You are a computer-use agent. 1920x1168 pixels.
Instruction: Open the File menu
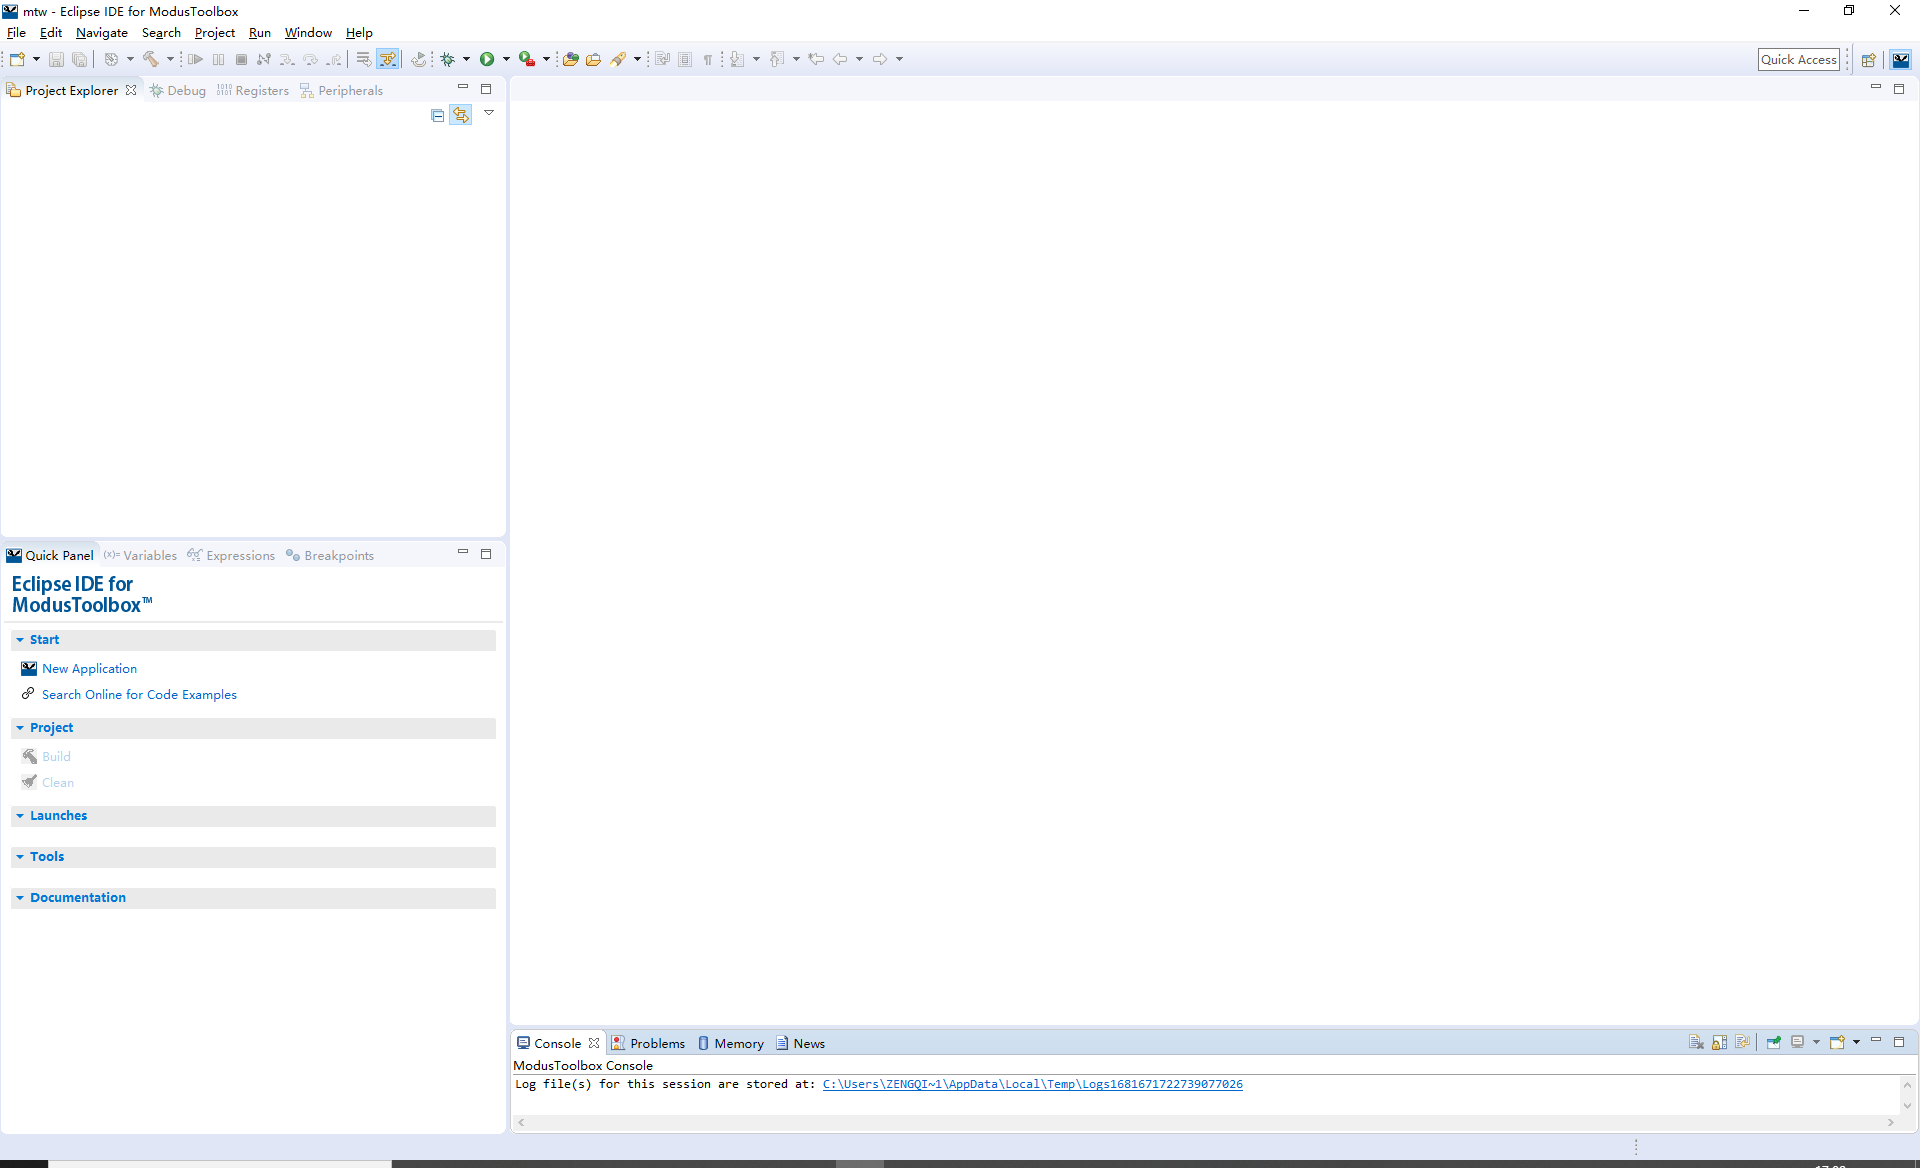[x=16, y=33]
